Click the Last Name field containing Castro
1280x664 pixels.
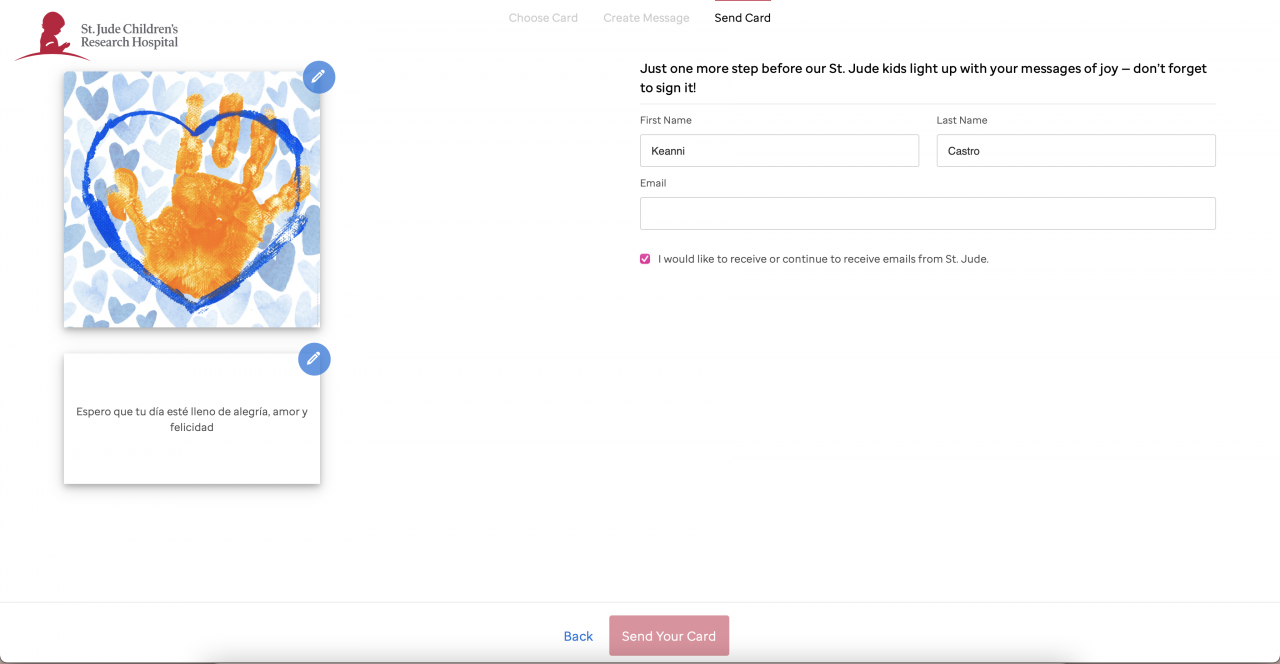(1075, 151)
